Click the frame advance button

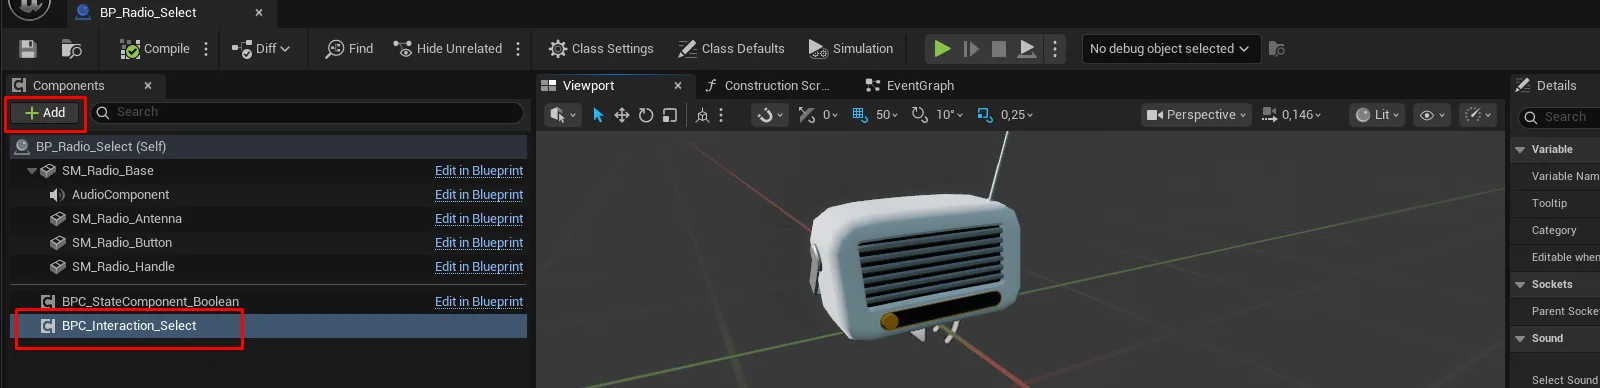971,49
